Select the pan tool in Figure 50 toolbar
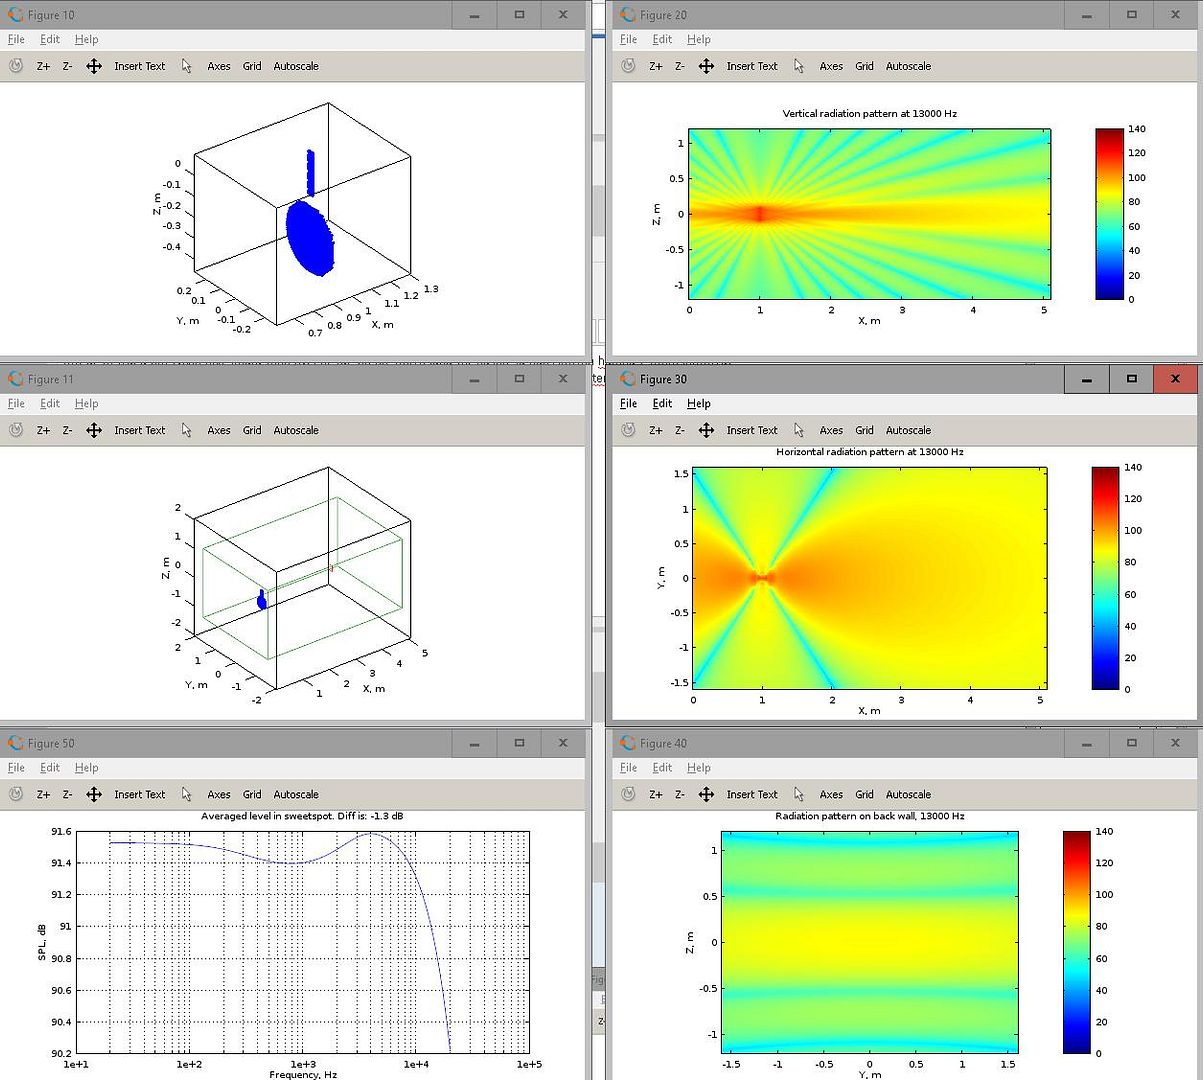Image resolution: width=1203 pixels, height=1080 pixels. 94,794
